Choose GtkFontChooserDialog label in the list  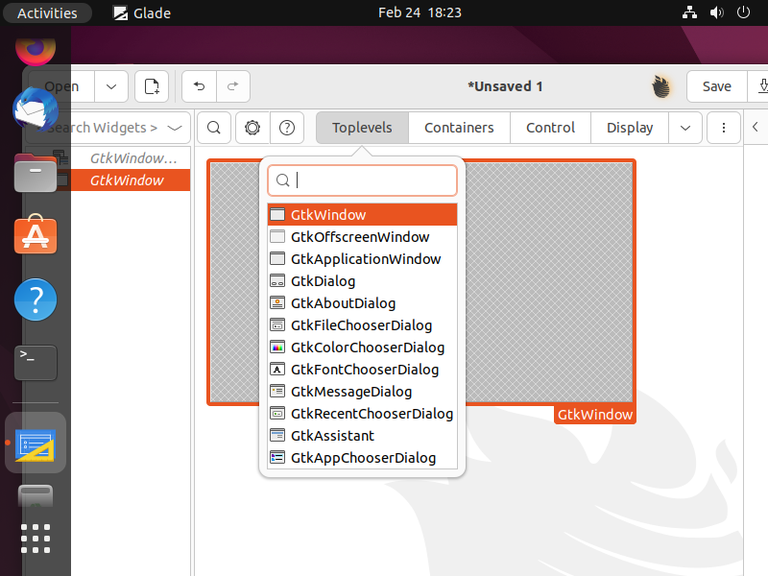(365, 369)
